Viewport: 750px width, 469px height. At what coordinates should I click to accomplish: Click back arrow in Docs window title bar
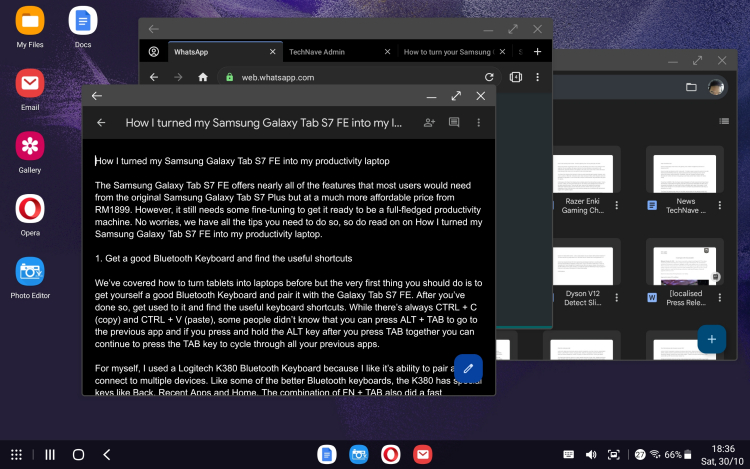coord(97,96)
